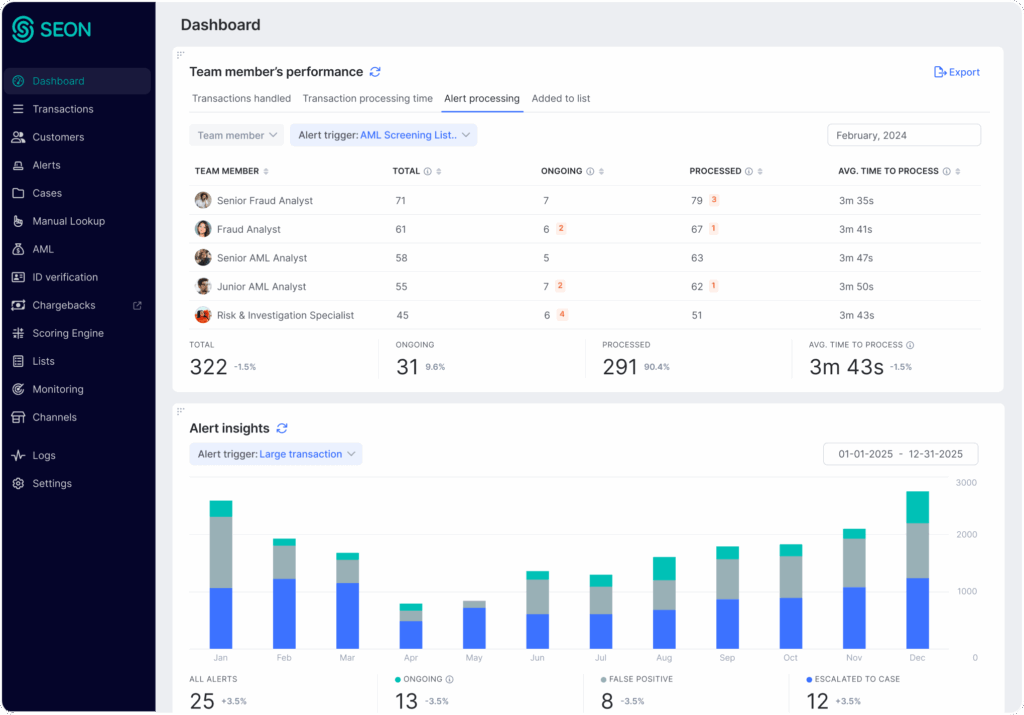Click the refresh icon next to Alert insights
Viewport: 1024px width, 715px height.
(282, 428)
